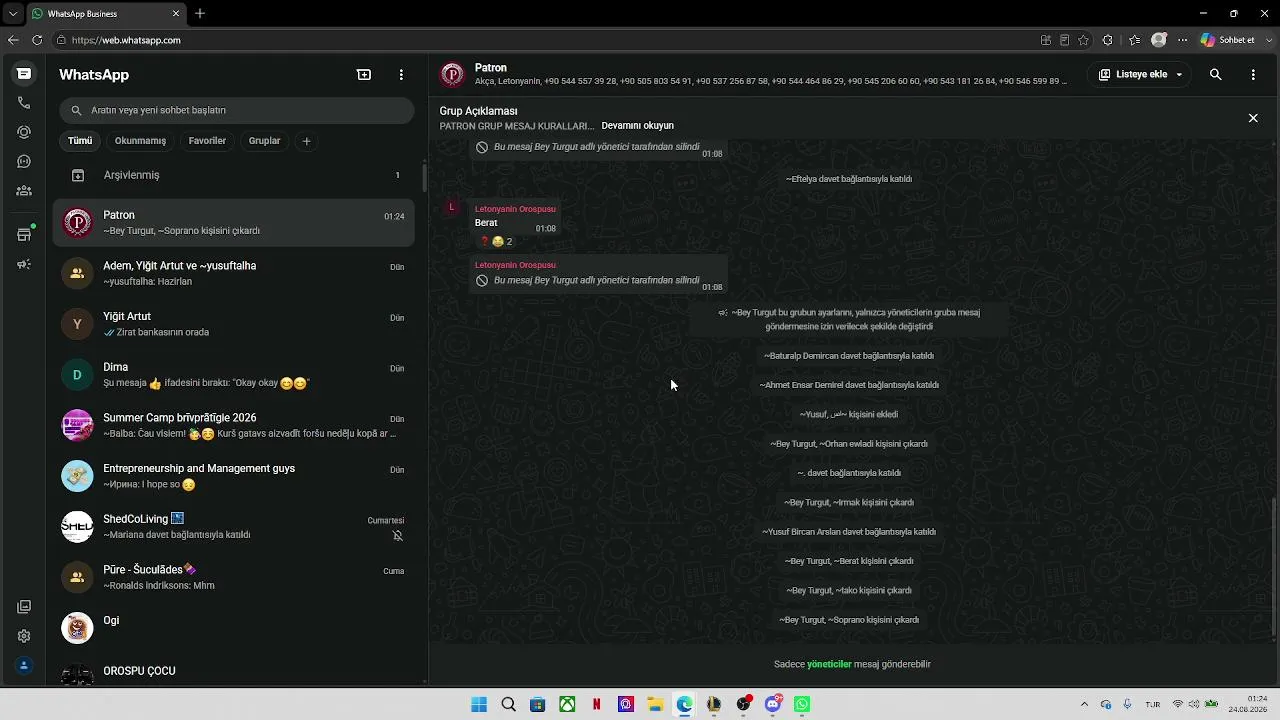Click yöneticiler link at the bottom
Screen dimensions: 1280x720
(829, 664)
